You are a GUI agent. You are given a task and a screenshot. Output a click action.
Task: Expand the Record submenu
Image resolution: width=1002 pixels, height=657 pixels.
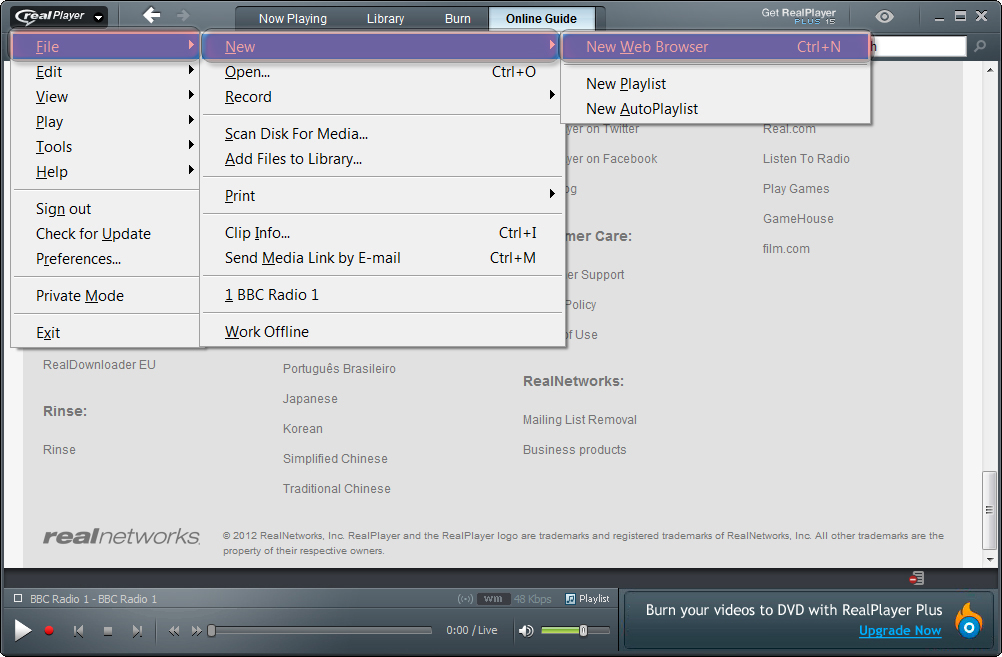382,97
